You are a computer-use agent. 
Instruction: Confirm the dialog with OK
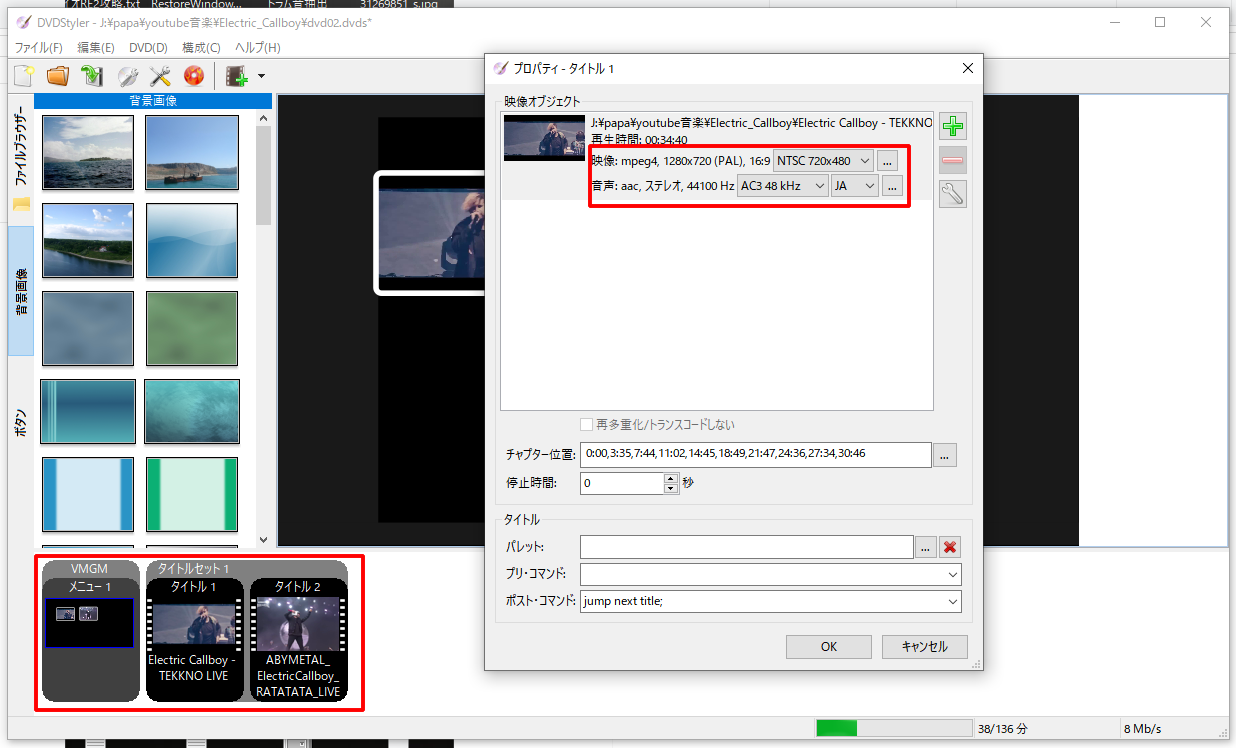coord(829,646)
